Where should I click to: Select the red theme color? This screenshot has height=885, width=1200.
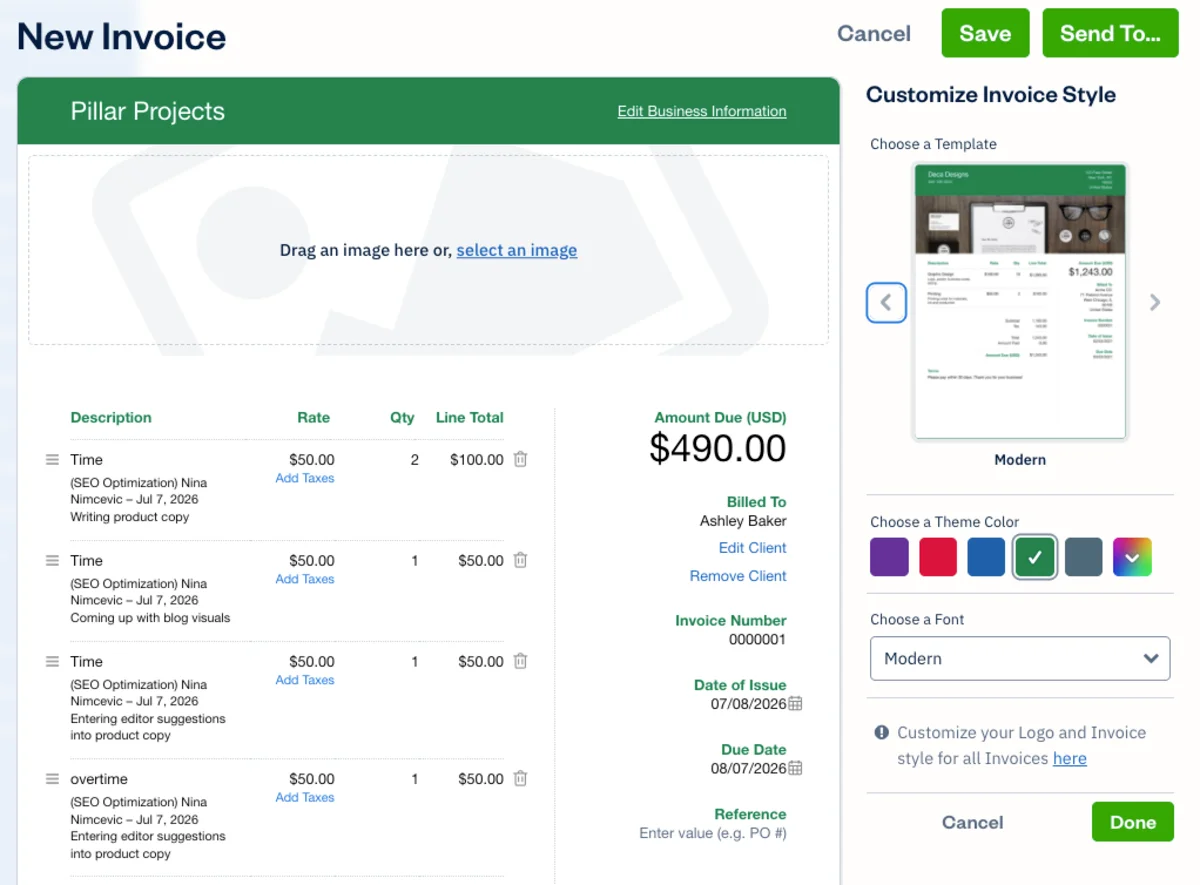938,557
